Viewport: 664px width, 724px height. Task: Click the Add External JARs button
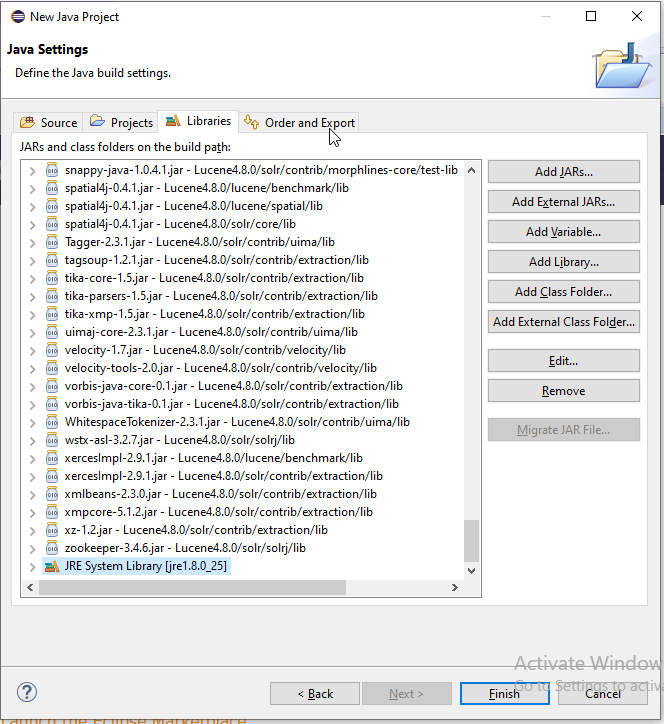(x=563, y=202)
